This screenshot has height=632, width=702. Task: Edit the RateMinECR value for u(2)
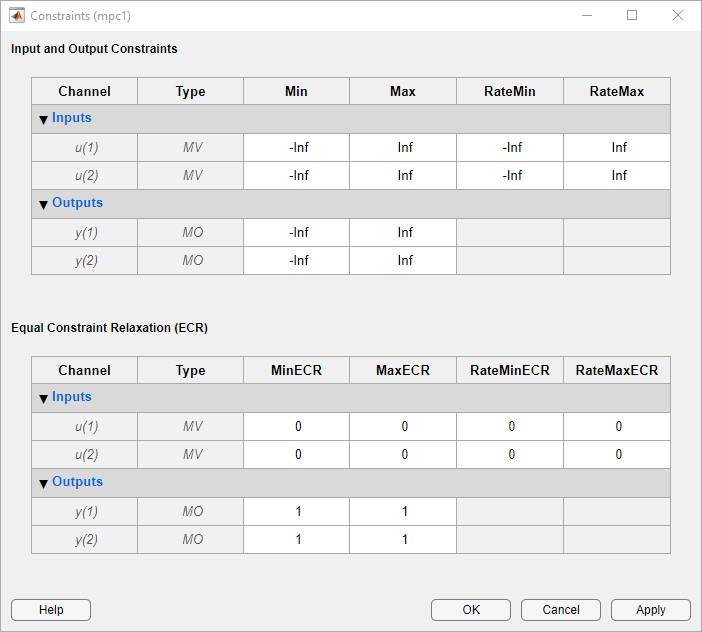(x=510, y=454)
